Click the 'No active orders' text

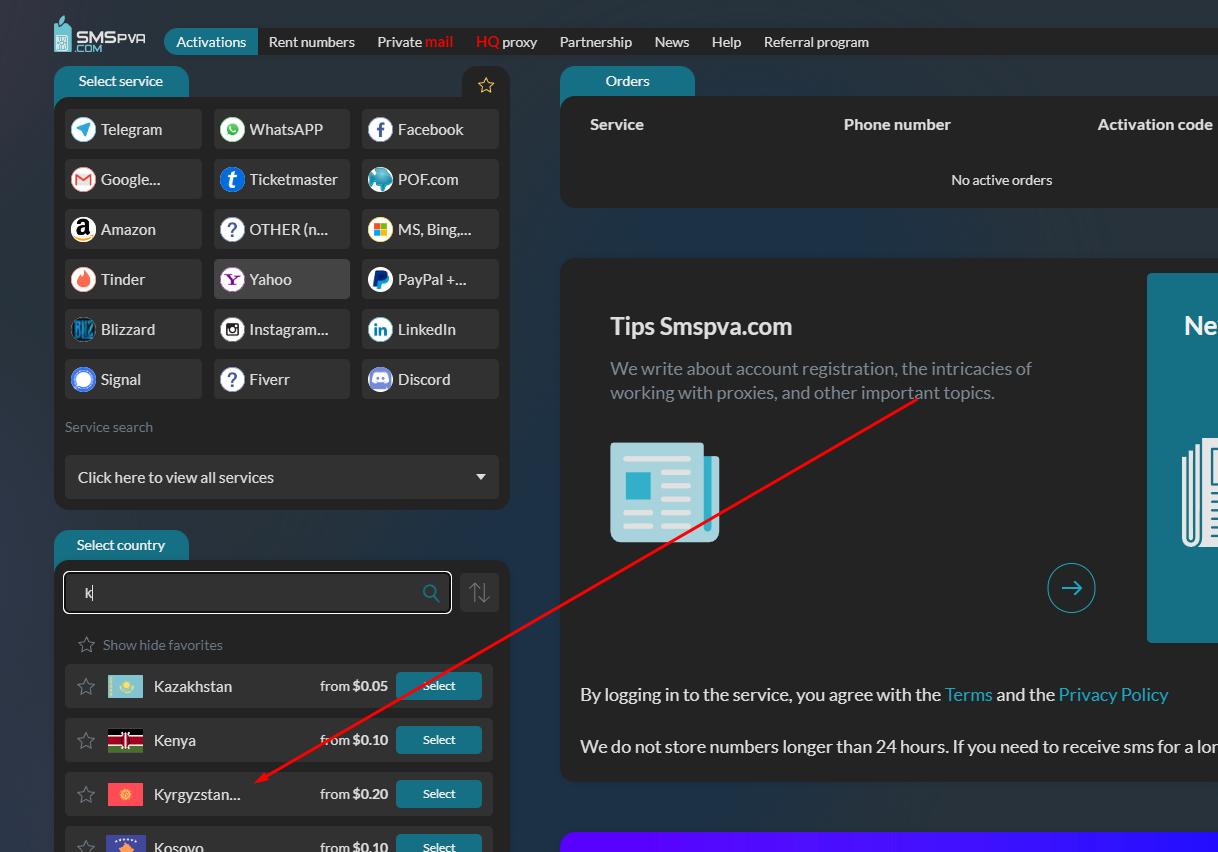1002,180
